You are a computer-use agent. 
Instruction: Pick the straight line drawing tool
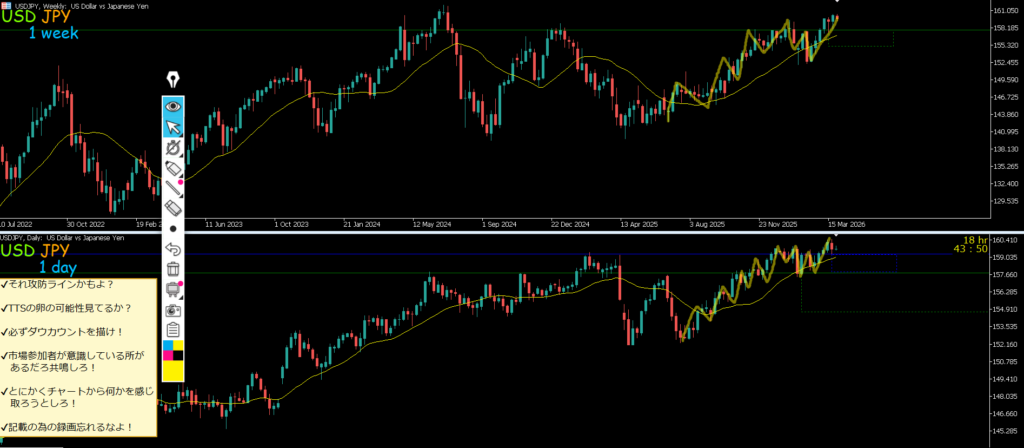click(173, 188)
